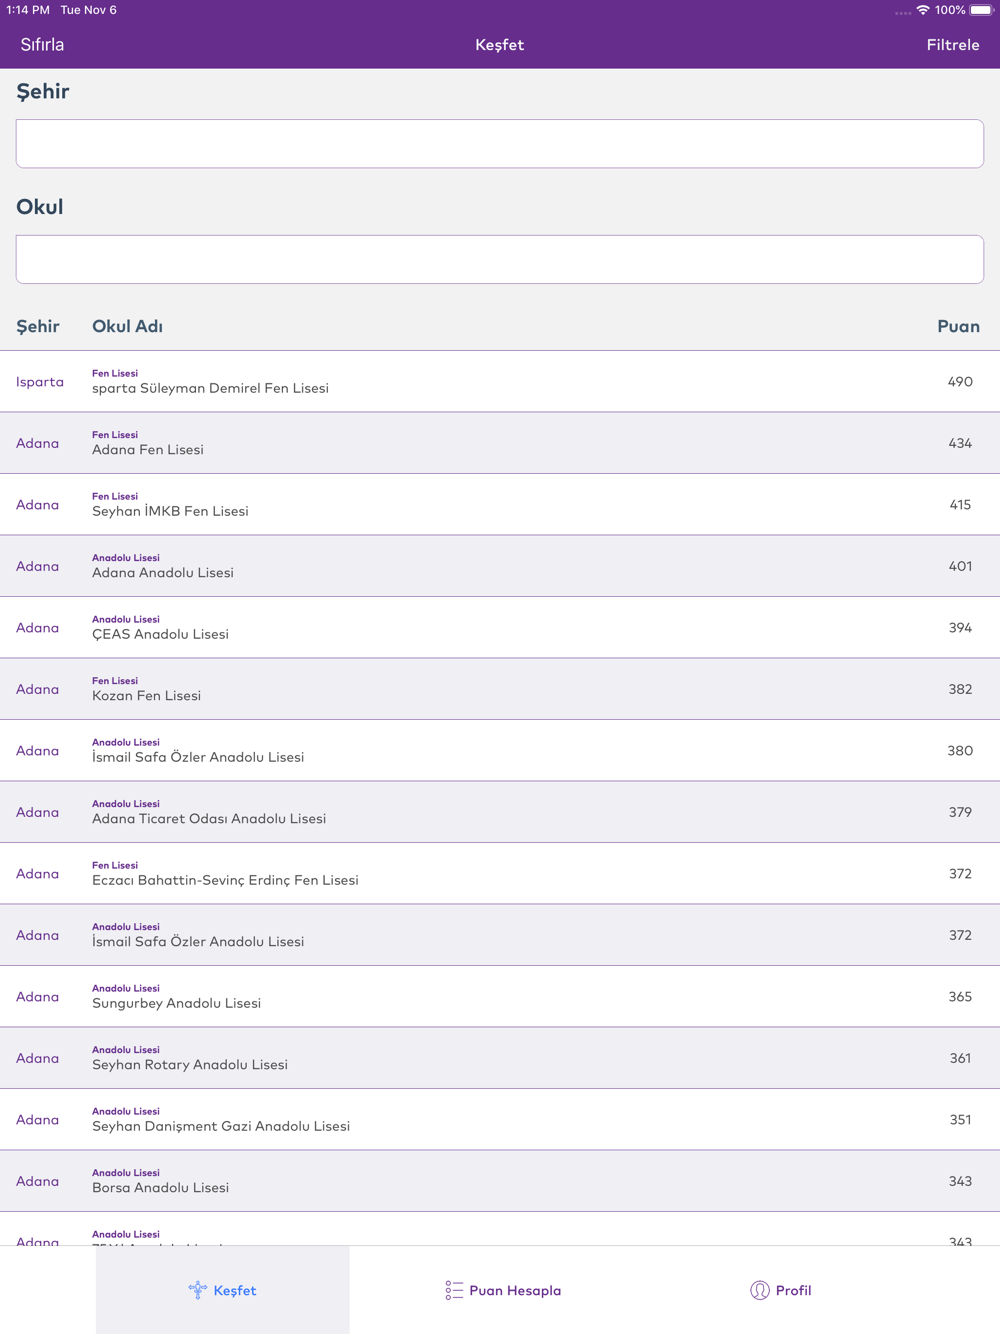Viewport: 1000px width, 1334px height.
Task: Select Adana Ticaret Odası Anadolu Lisesi
Action: (500, 812)
